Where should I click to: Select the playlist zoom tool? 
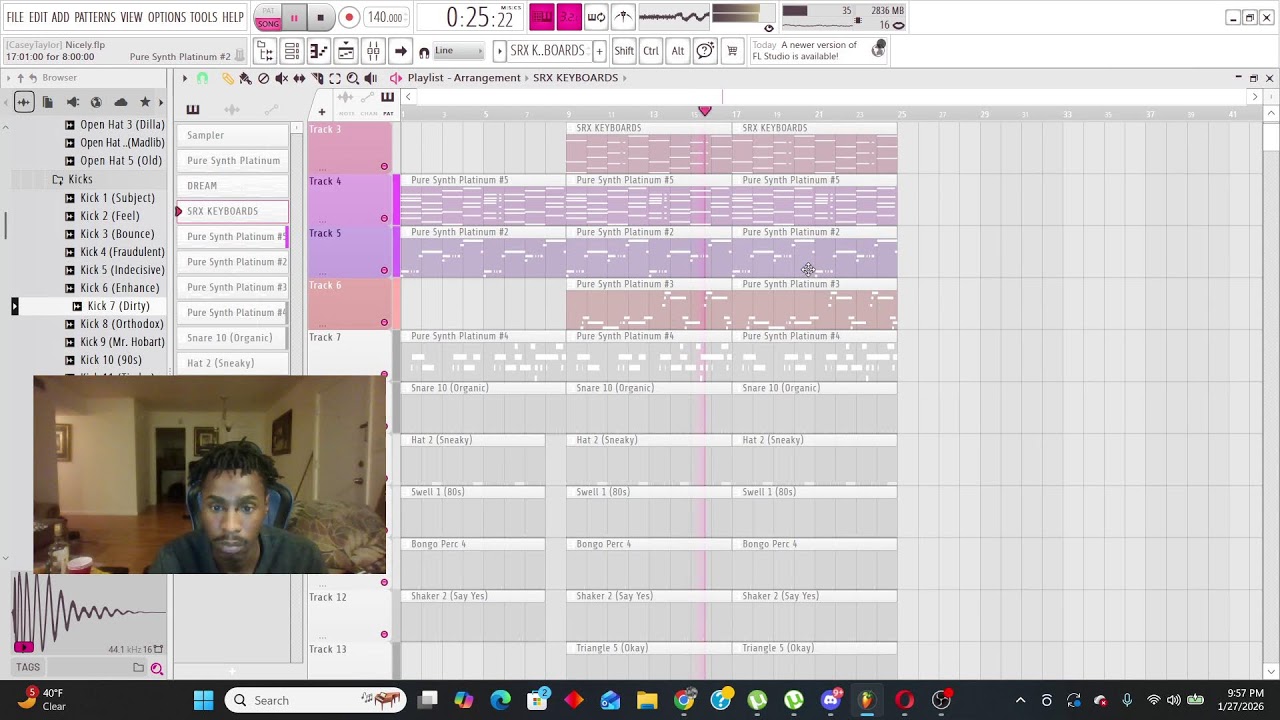tap(352, 78)
